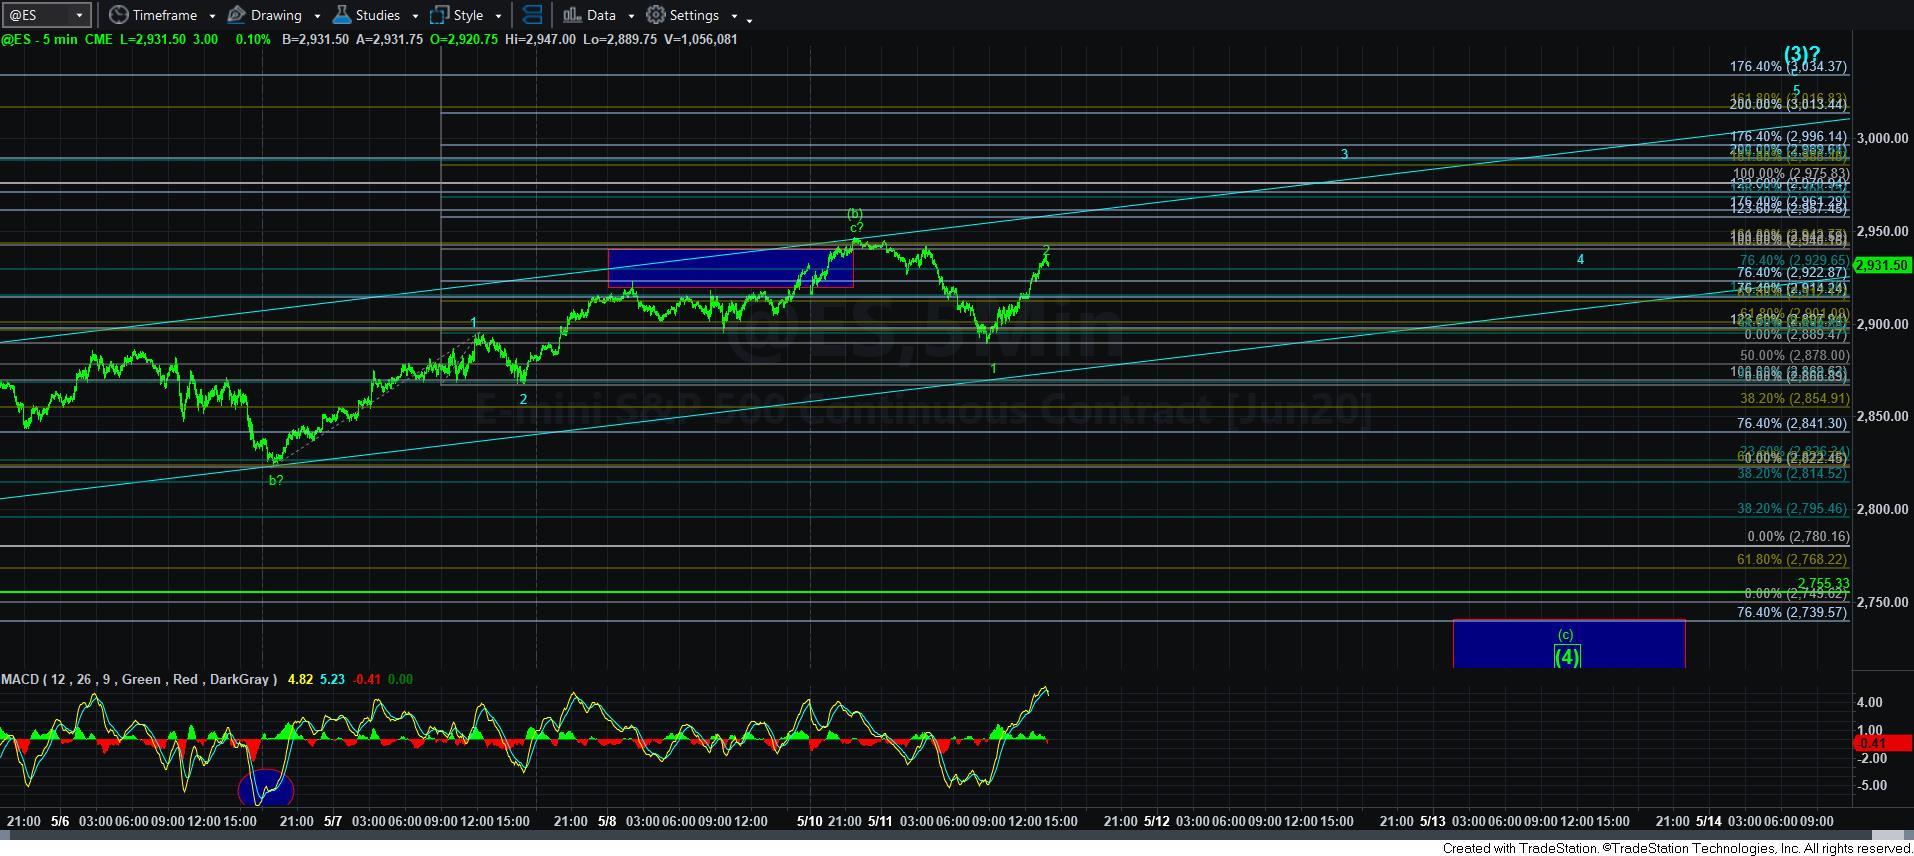The width and height of the screenshot is (1914, 856).
Task: Click the cyan '4' projected wave label
Action: point(1581,259)
